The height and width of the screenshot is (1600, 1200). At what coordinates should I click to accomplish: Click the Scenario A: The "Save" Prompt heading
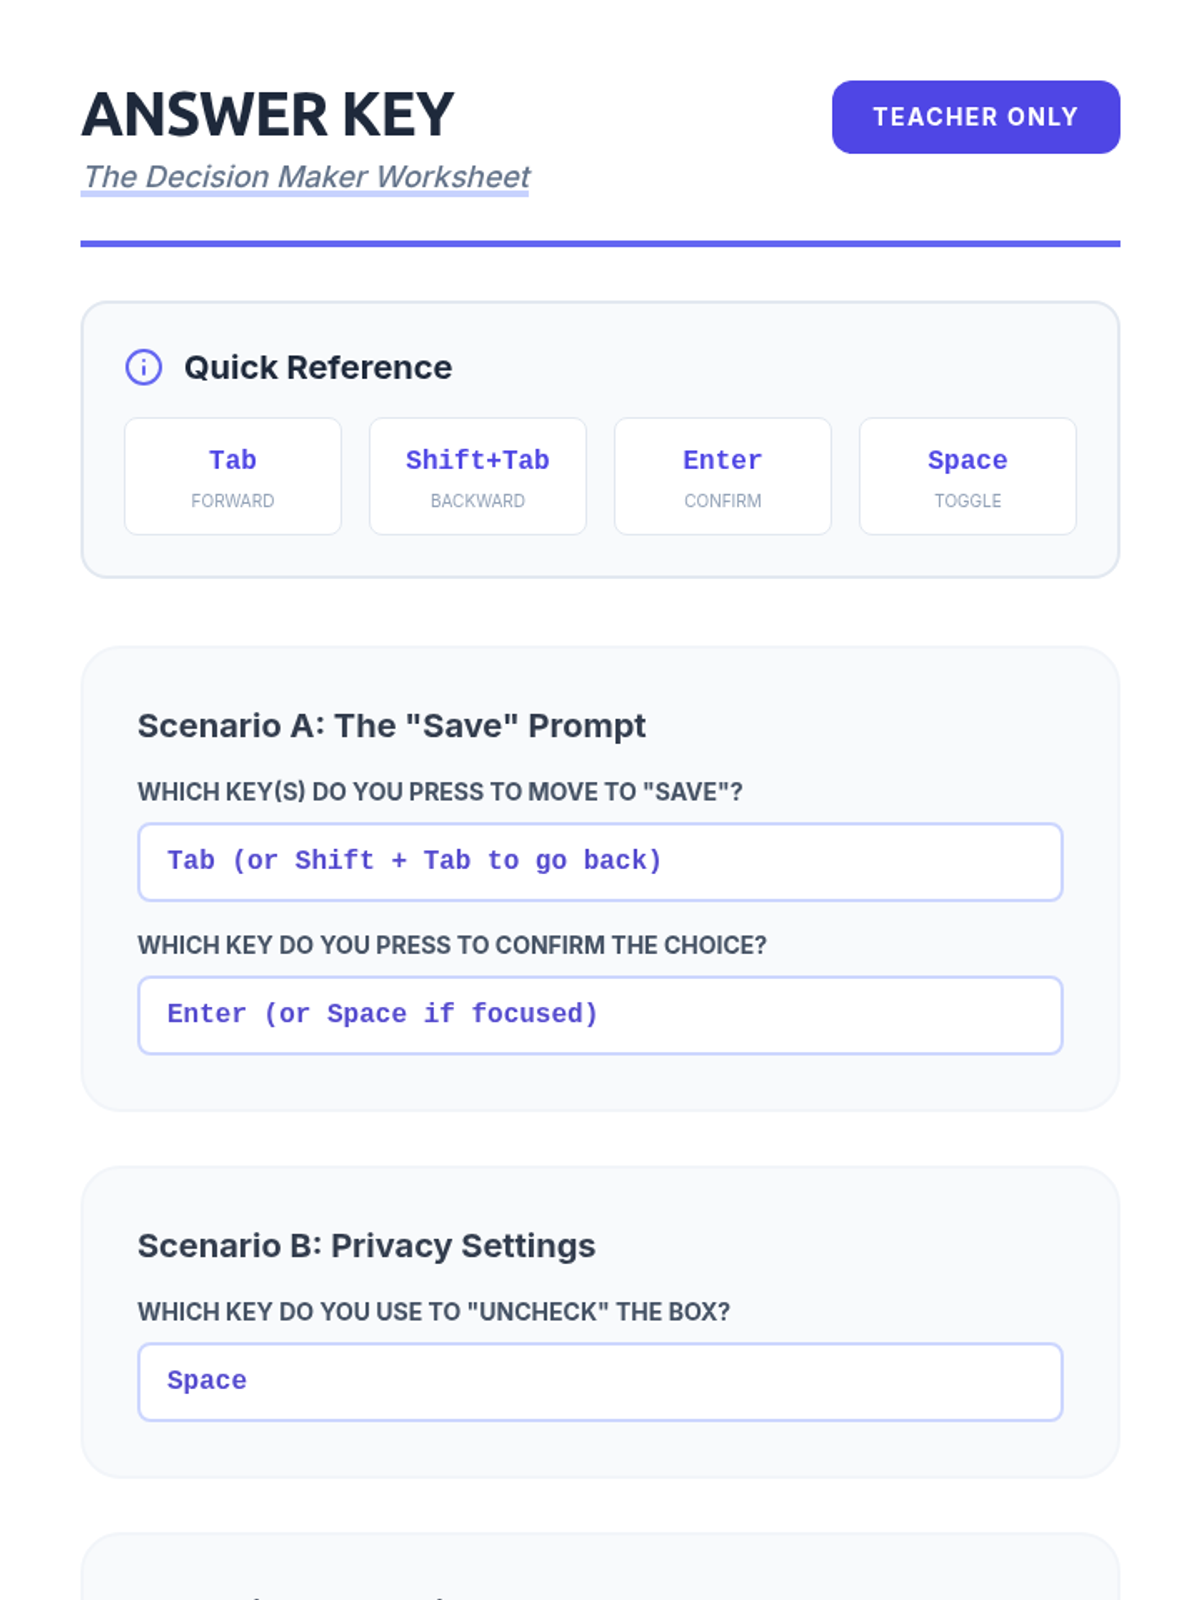pos(391,725)
